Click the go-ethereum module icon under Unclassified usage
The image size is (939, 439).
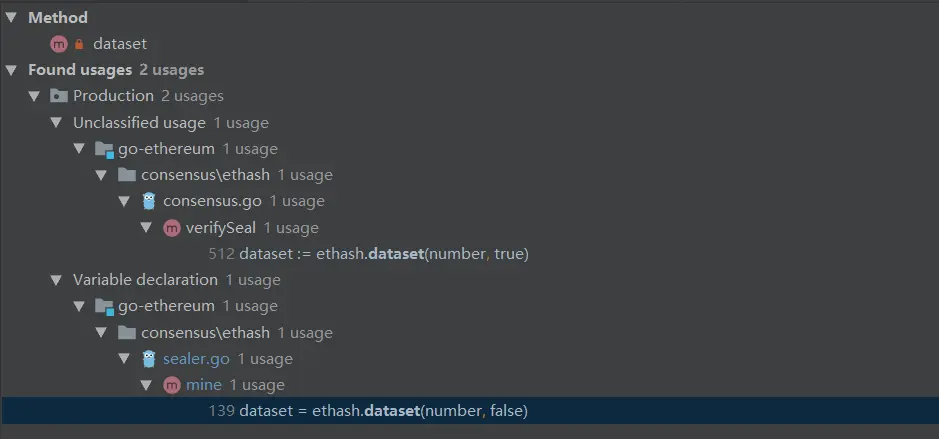pos(104,149)
